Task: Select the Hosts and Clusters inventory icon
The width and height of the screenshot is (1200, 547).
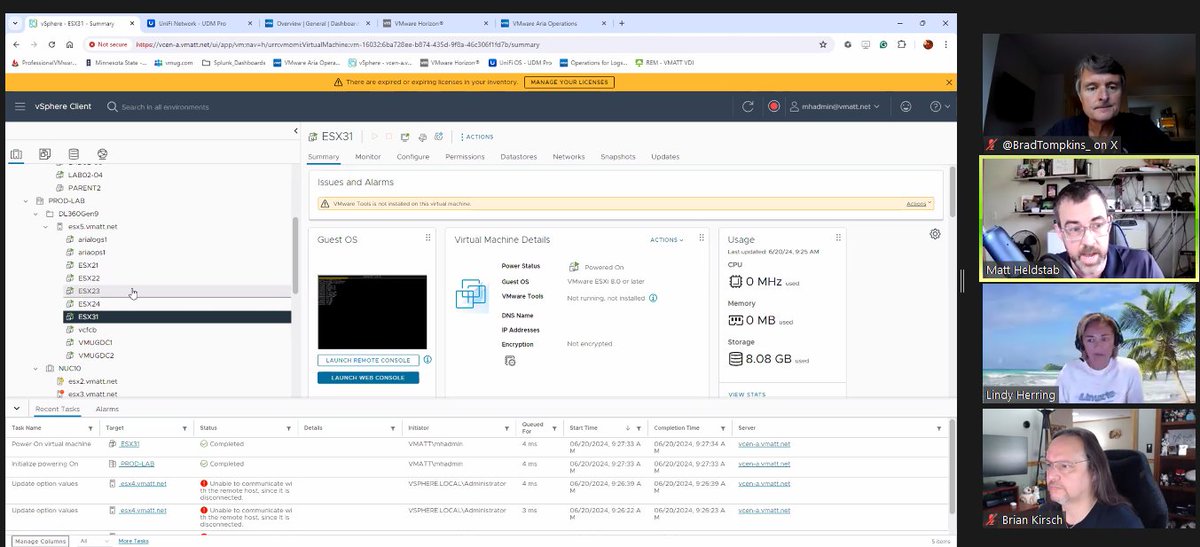Action: coord(16,154)
